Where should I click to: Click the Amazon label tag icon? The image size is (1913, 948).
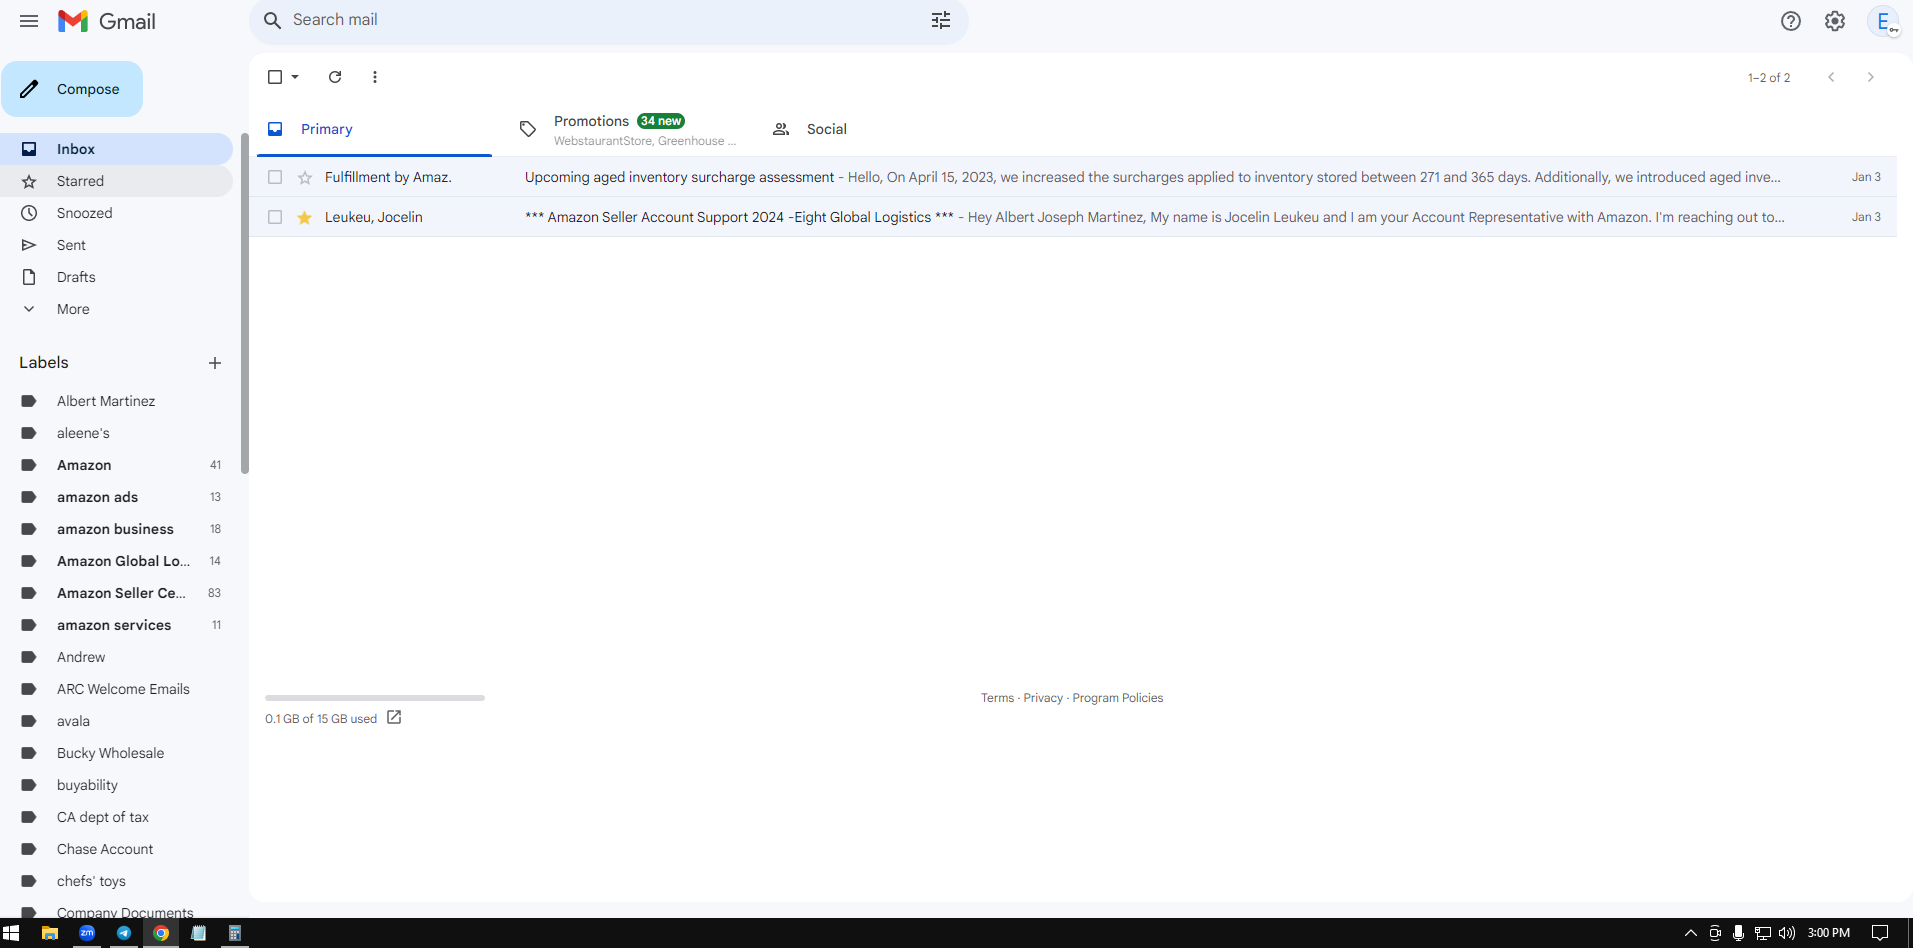[x=29, y=465]
